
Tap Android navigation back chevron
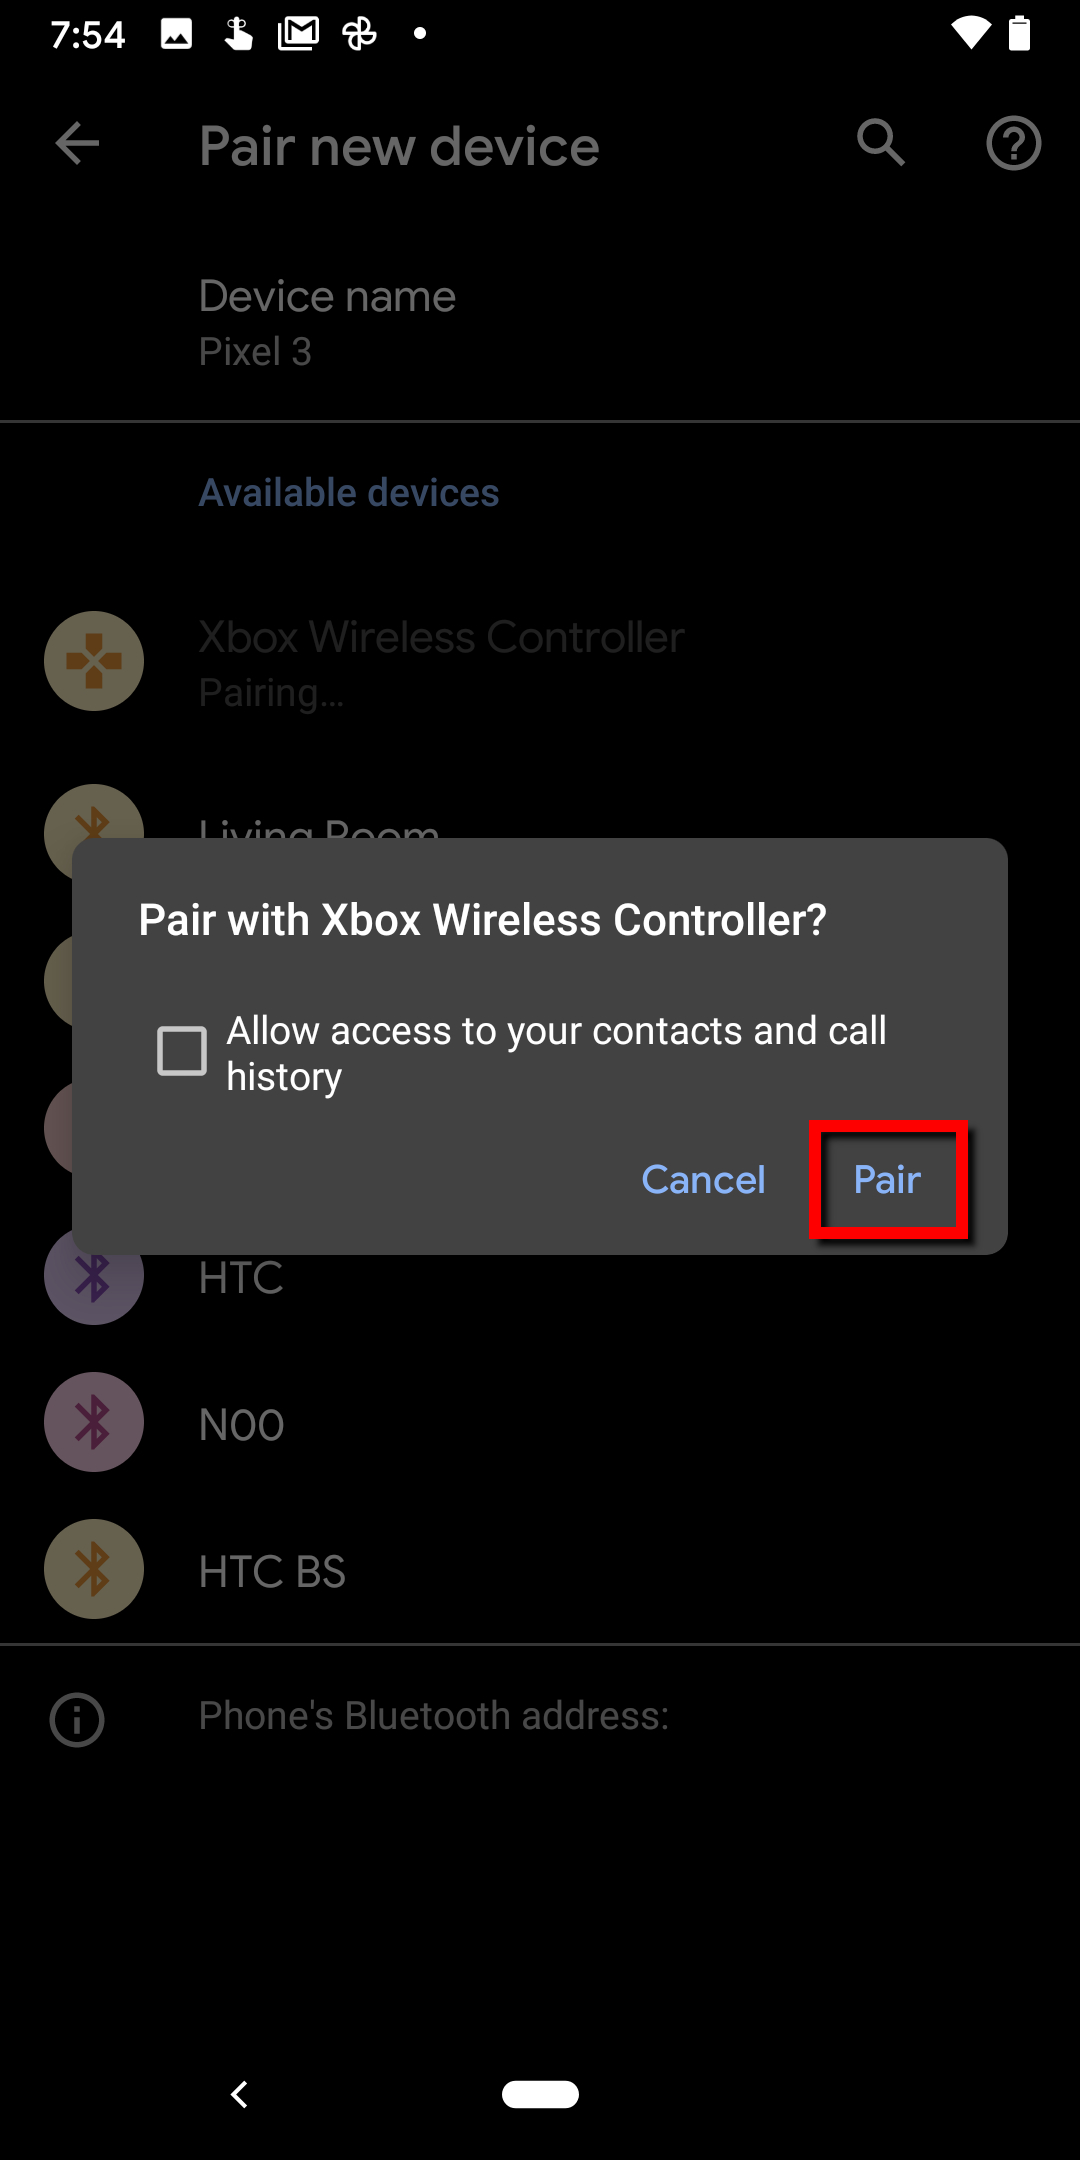pyautogui.click(x=239, y=2094)
